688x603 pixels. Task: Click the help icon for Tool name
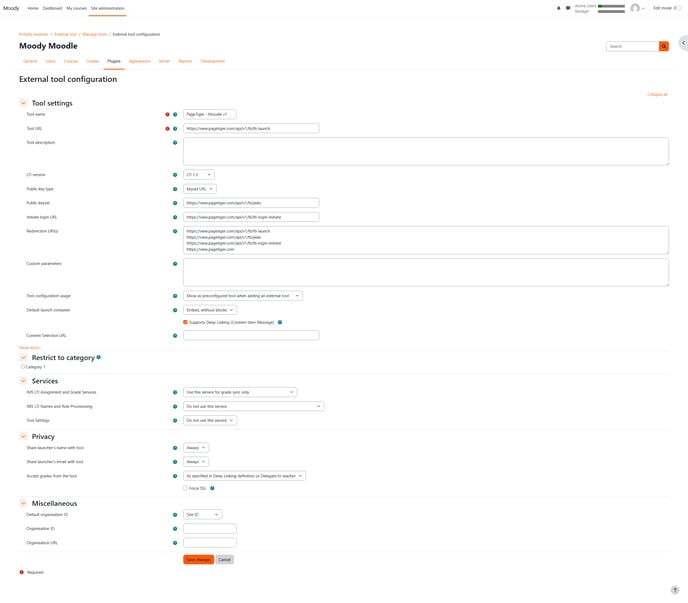point(175,115)
